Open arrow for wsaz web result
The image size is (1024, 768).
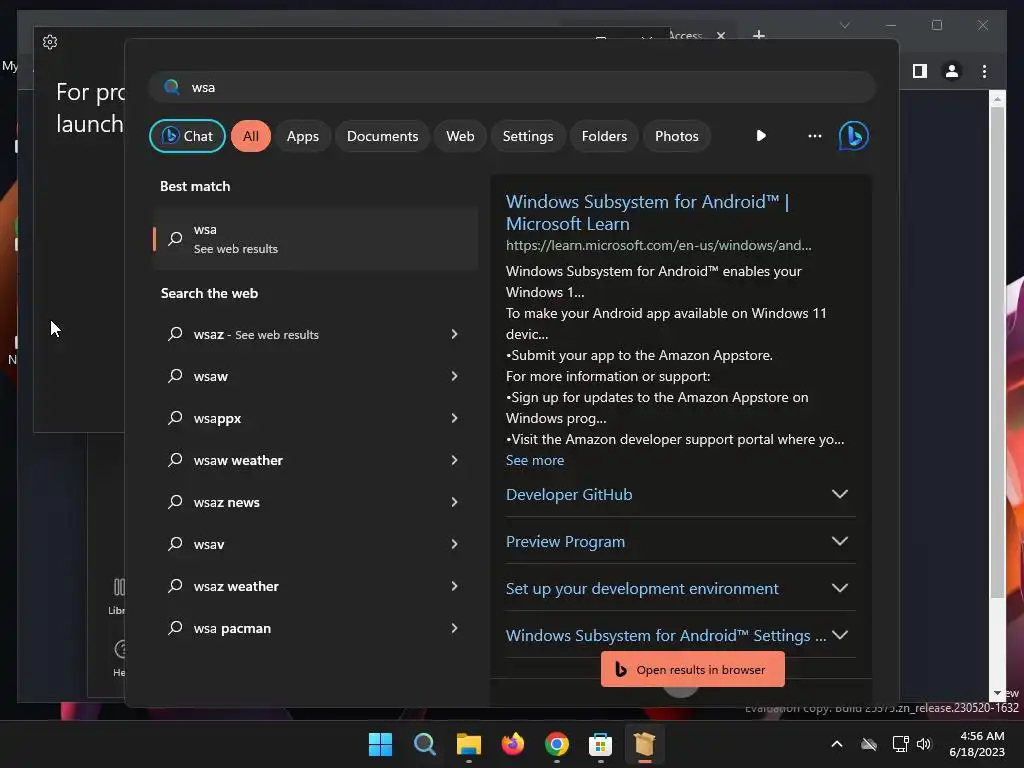coord(455,334)
